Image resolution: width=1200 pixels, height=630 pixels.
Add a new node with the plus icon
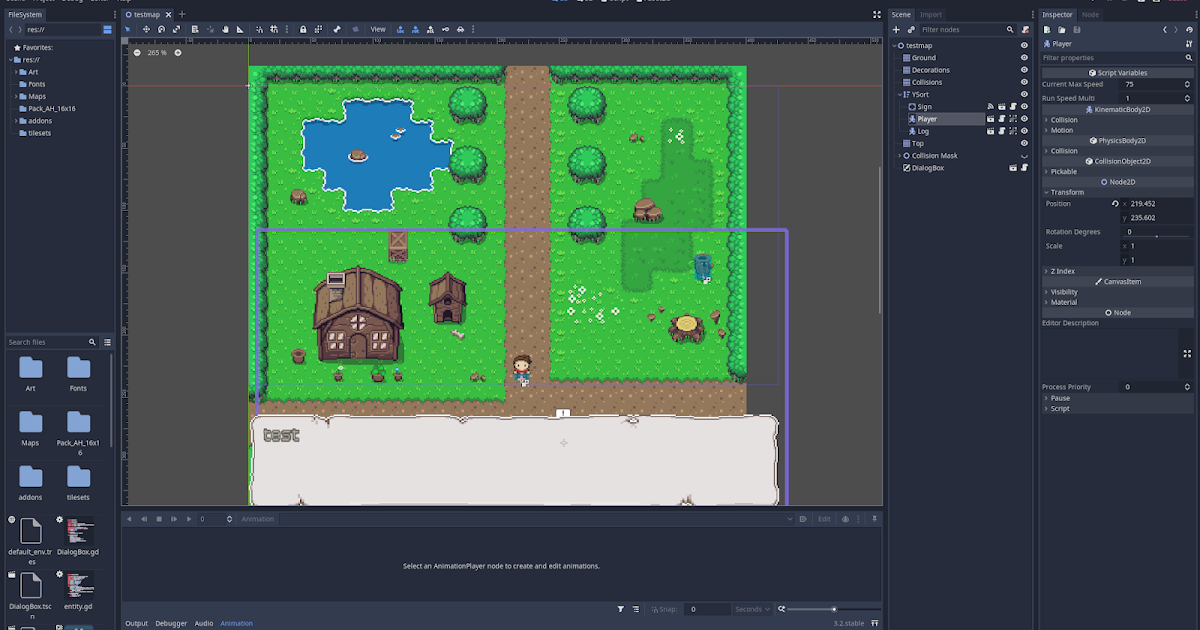tap(896, 29)
